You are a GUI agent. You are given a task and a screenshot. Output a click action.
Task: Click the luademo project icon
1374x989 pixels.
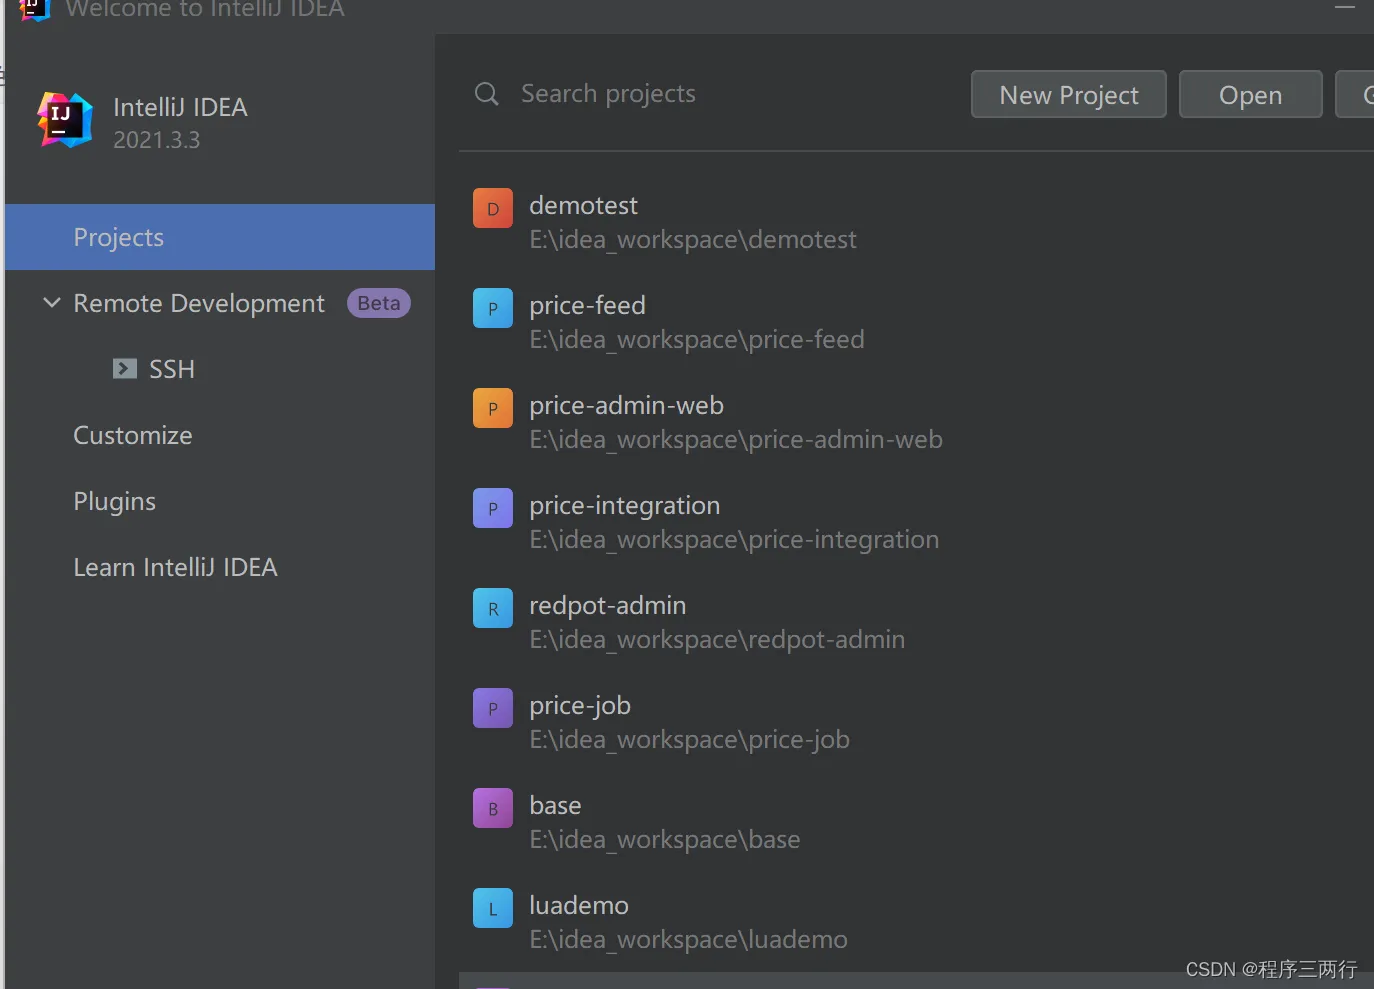point(493,908)
